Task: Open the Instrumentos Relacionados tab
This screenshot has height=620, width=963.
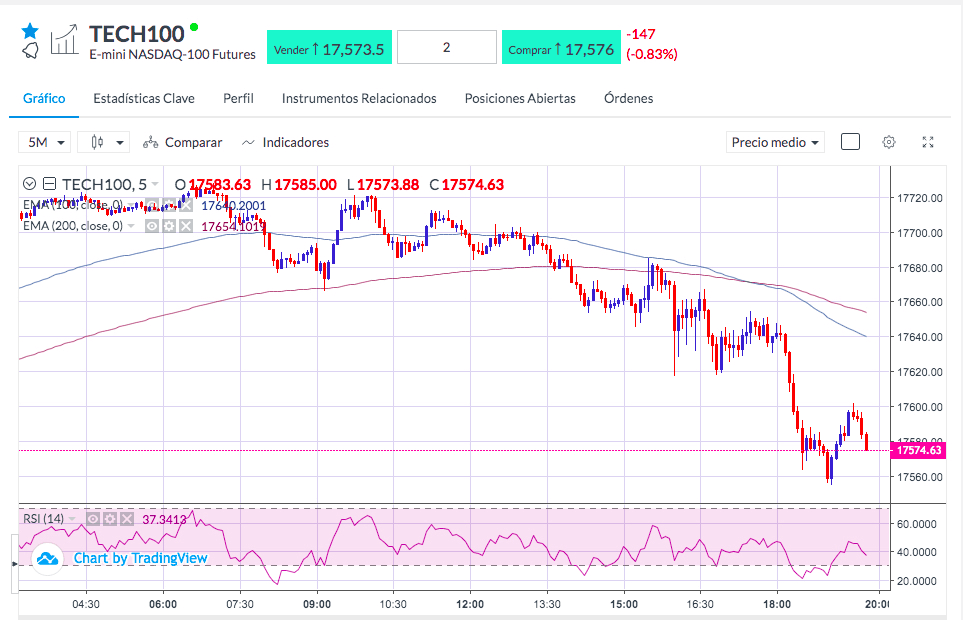Action: click(359, 98)
